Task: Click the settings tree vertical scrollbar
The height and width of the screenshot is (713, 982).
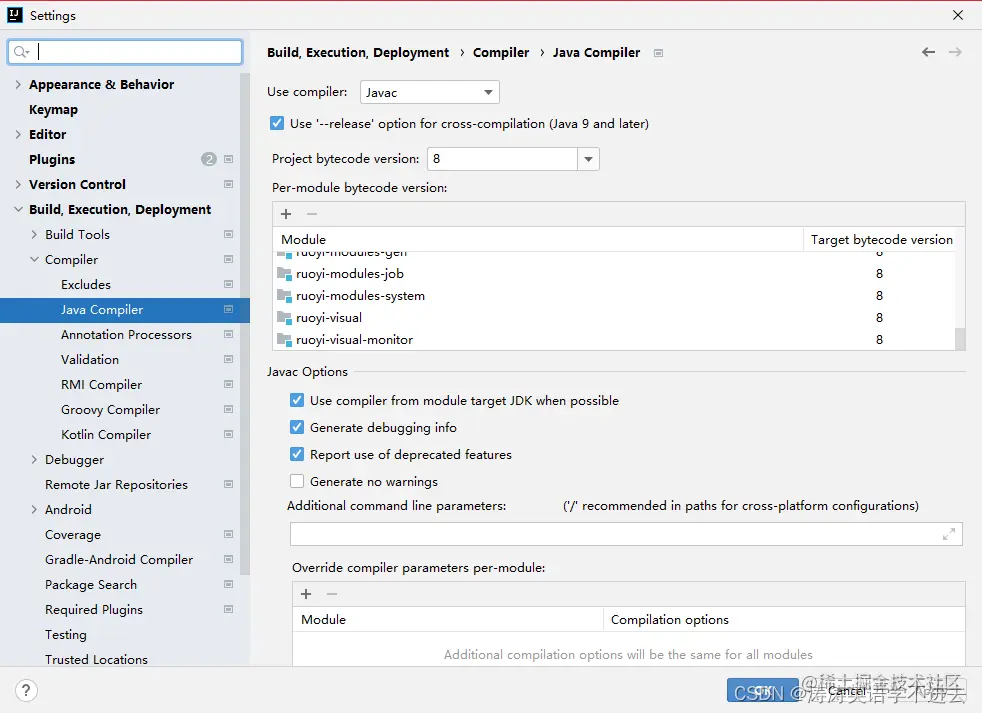Action: [245, 324]
